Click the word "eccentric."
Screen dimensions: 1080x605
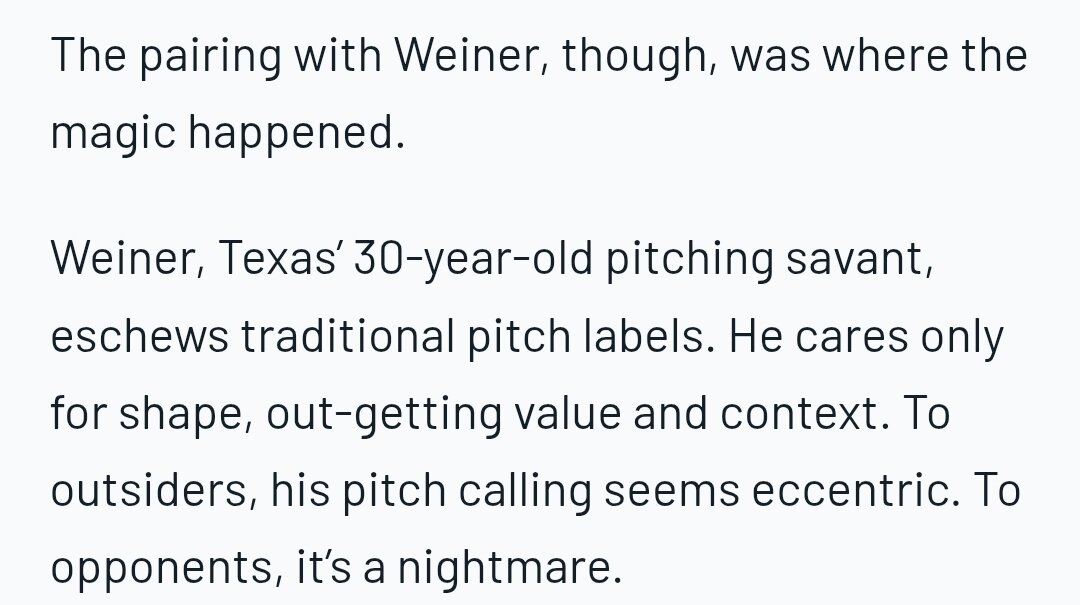(856, 491)
